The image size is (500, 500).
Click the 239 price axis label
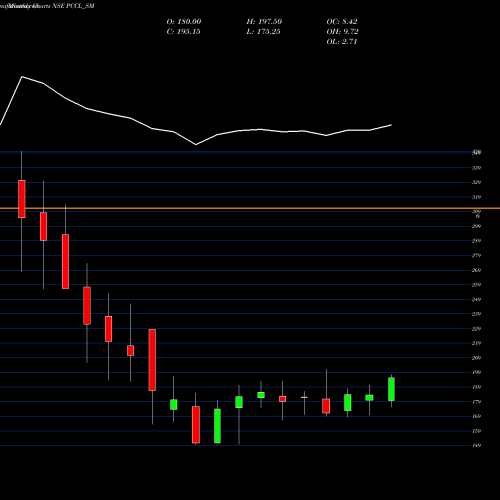pos(476,314)
